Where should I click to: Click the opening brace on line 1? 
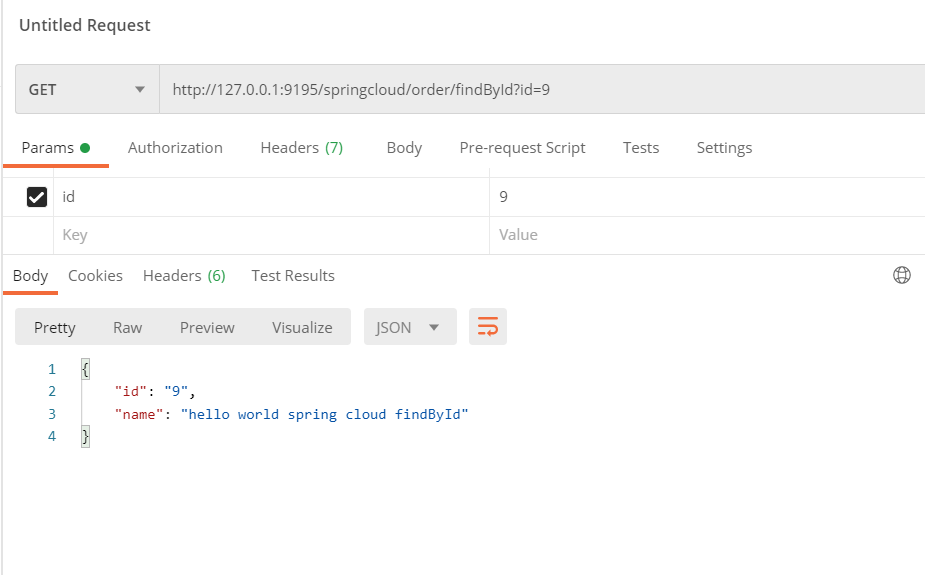coord(86,369)
